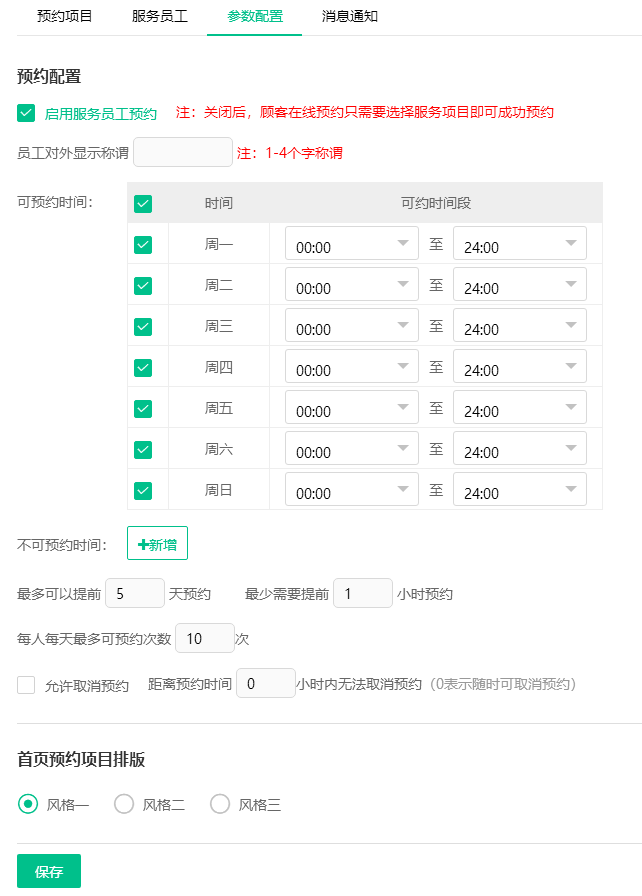Open the 周三 end time dropdown

pyautogui.click(x=520, y=325)
